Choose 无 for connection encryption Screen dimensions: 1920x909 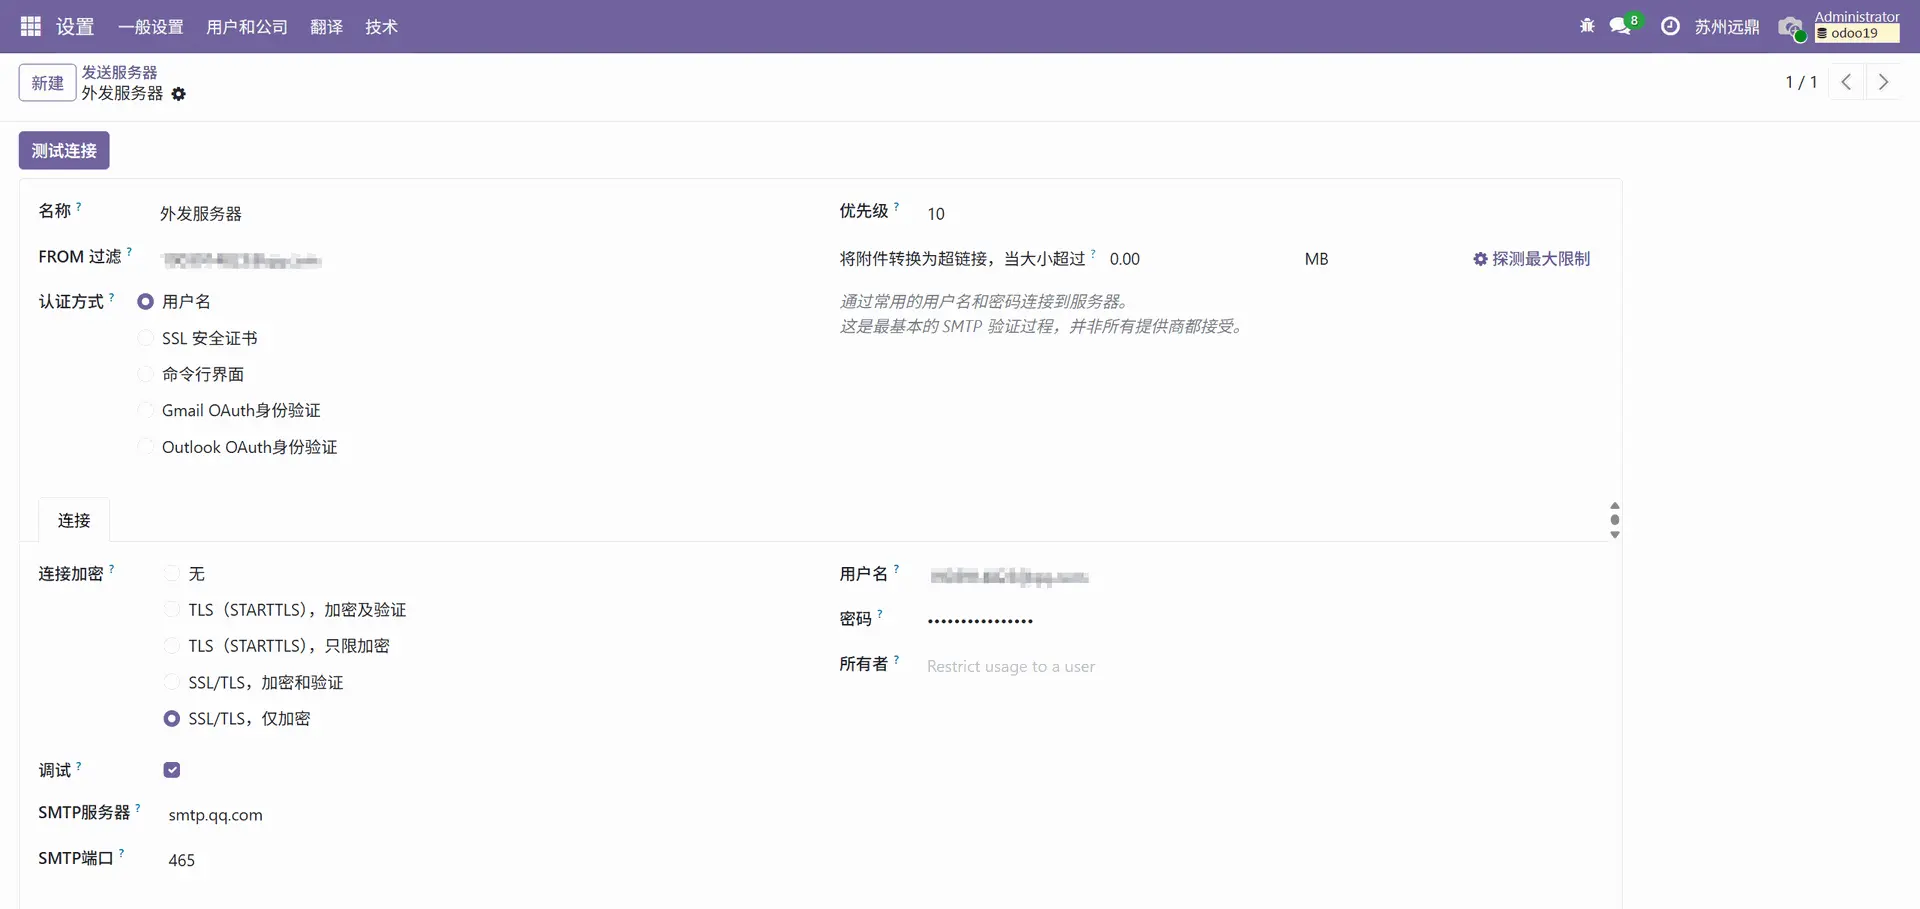(x=172, y=574)
